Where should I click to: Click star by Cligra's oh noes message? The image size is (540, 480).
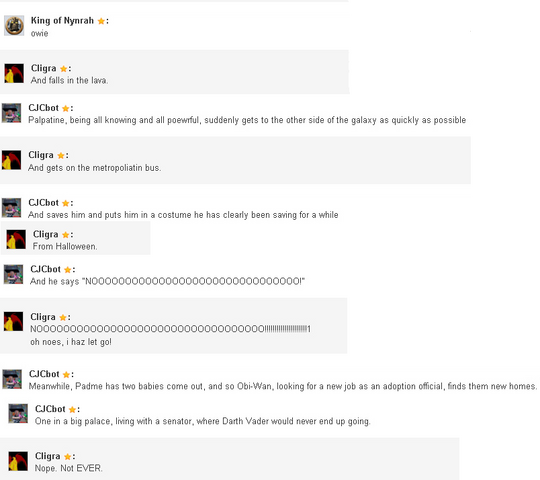(x=63, y=317)
